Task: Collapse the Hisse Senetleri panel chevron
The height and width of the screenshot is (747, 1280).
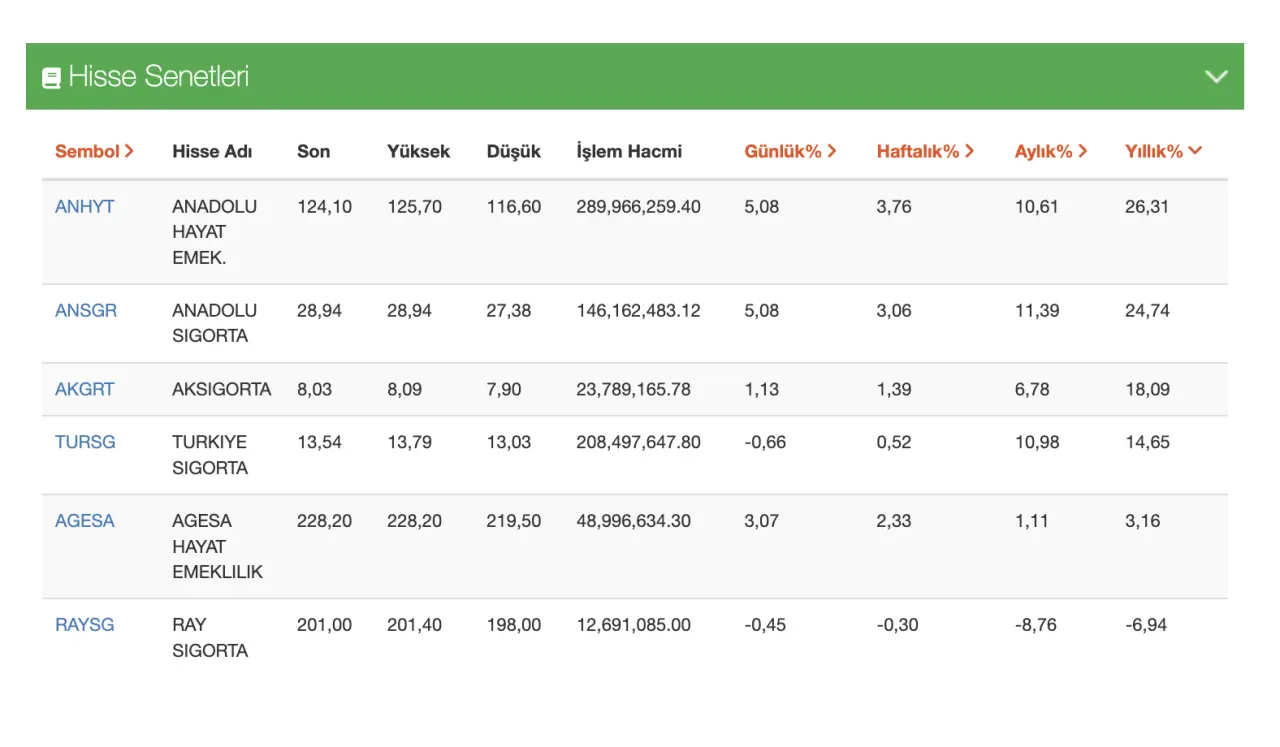Action: pyautogui.click(x=1216, y=77)
